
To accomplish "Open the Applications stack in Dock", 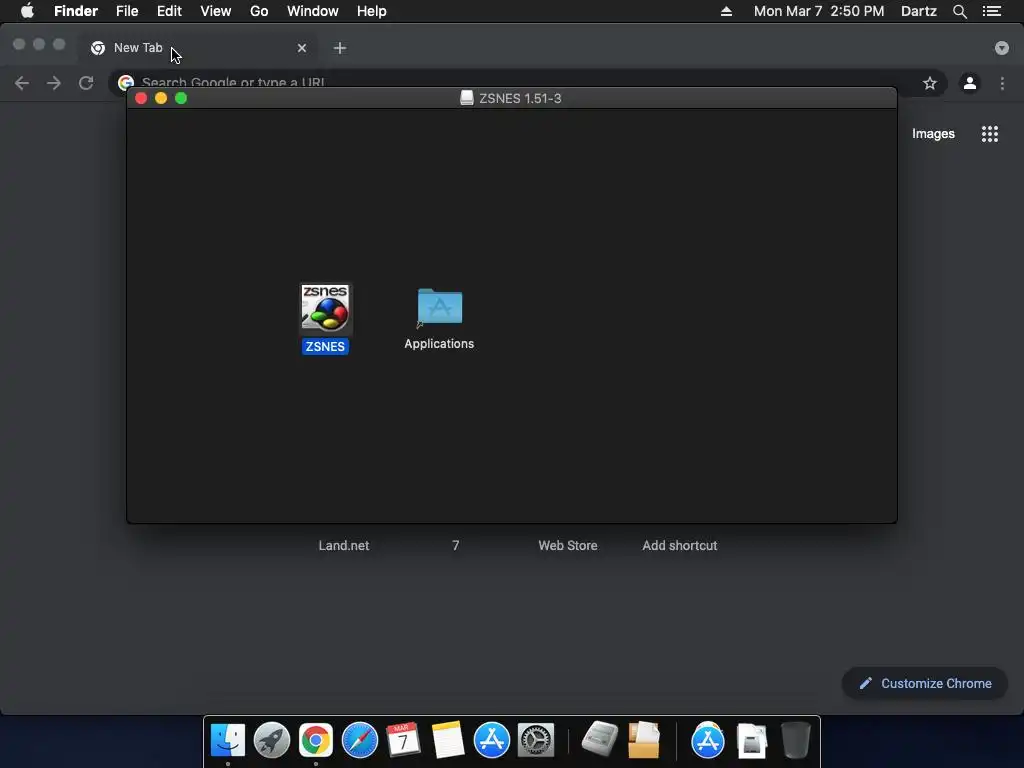I will [708, 740].
